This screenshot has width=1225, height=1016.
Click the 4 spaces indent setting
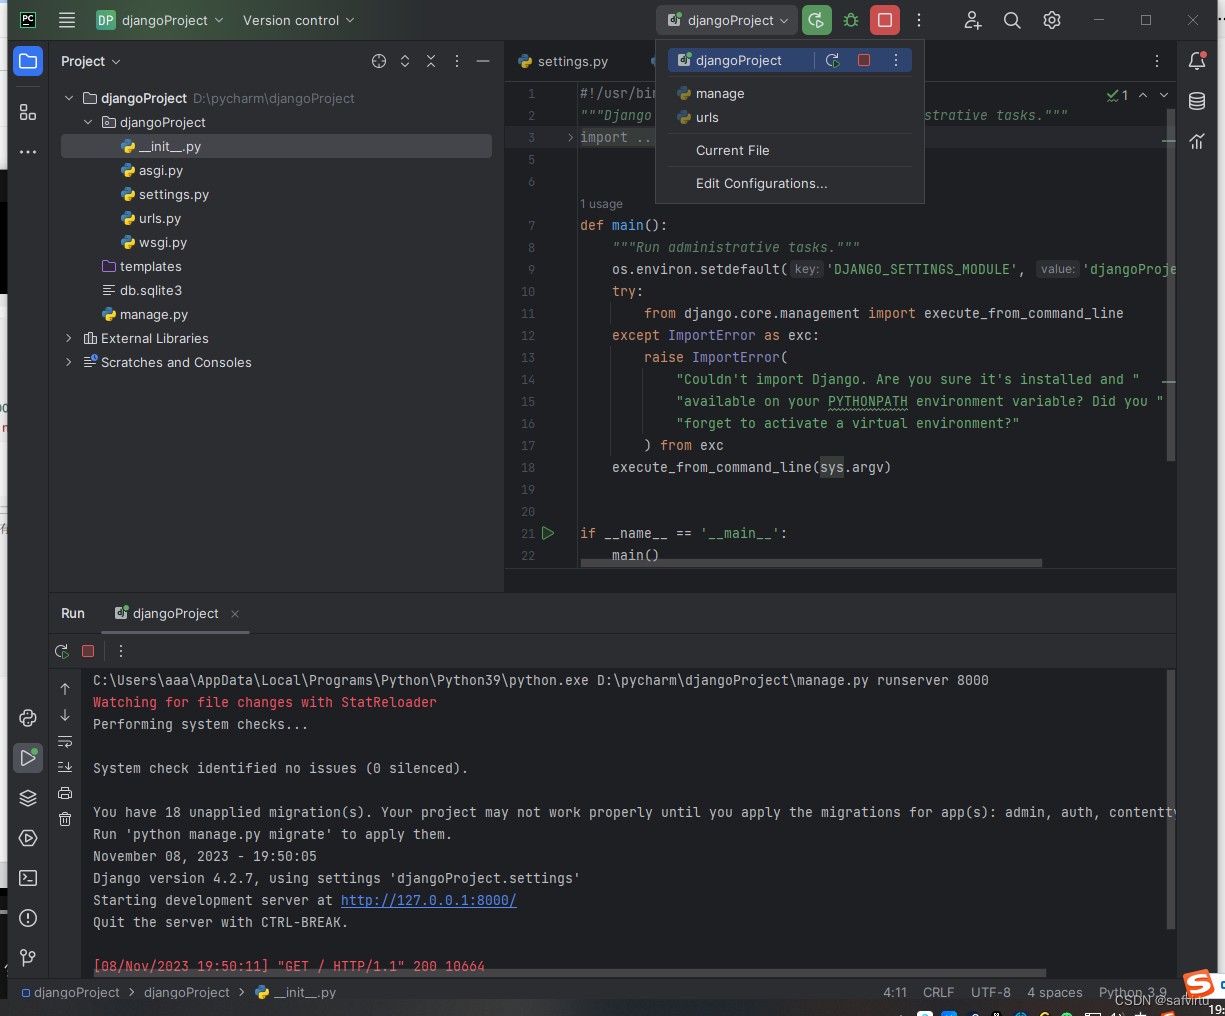(x=1054, y=992)
